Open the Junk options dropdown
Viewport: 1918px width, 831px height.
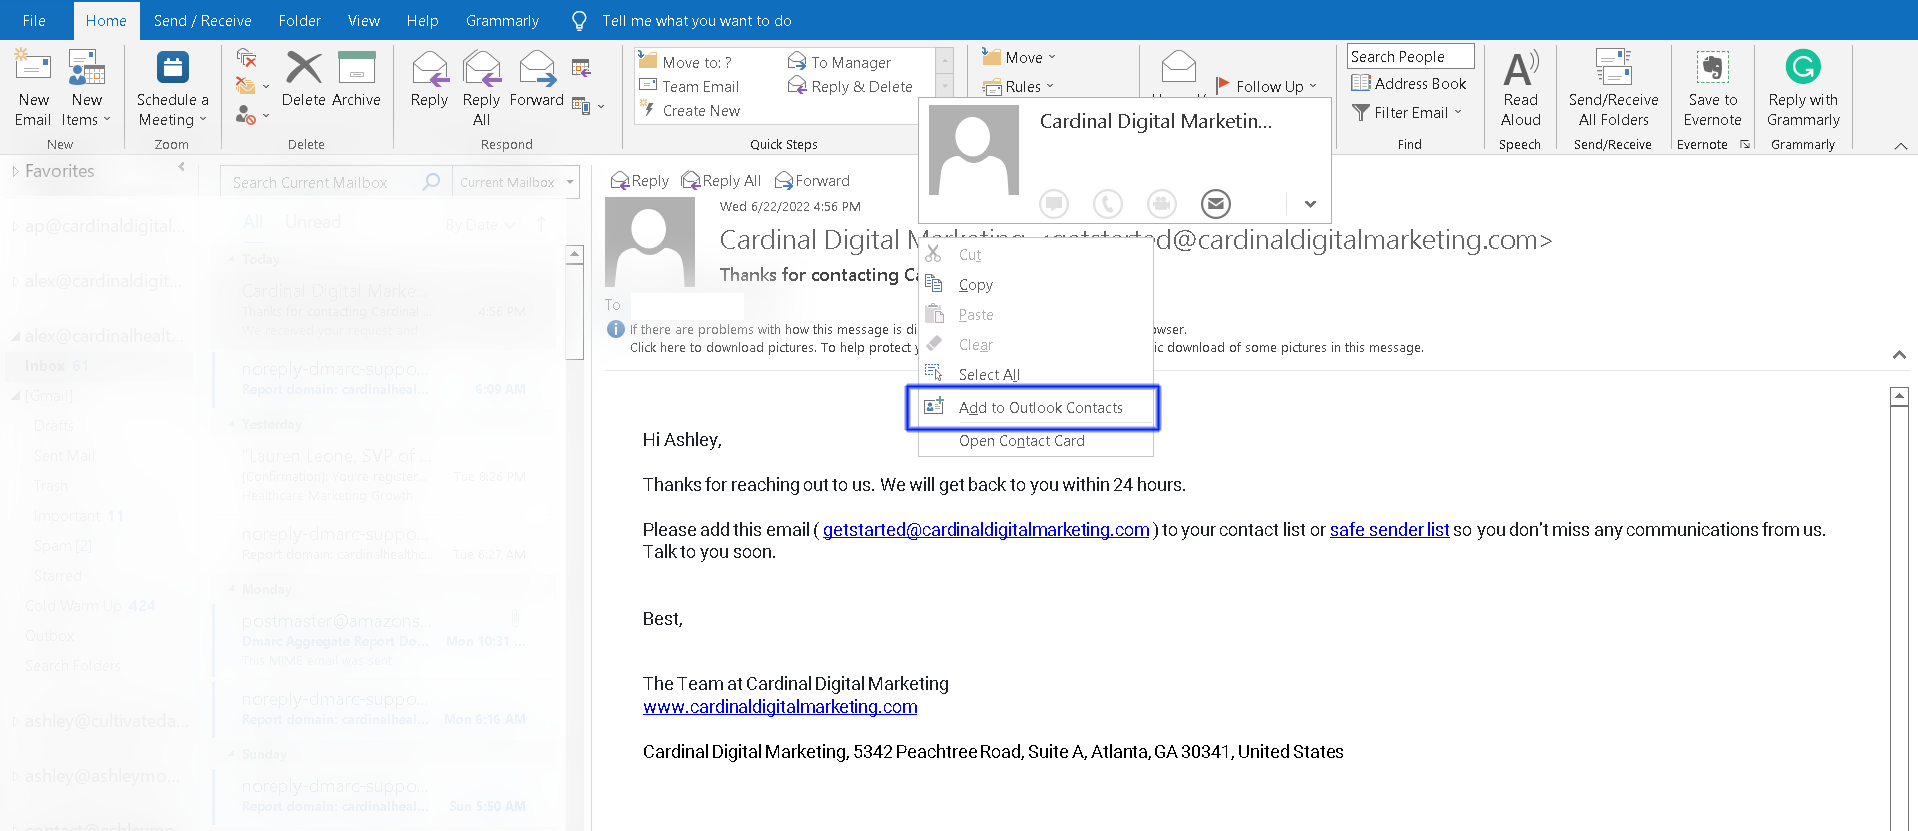[251, 115]
